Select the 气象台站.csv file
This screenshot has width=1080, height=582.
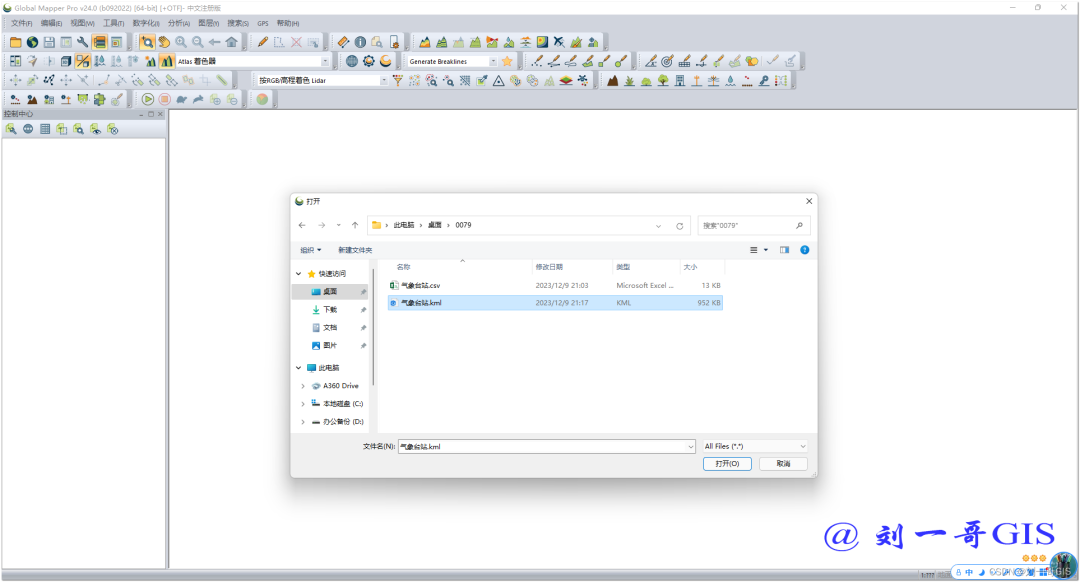tap(555, 285)
